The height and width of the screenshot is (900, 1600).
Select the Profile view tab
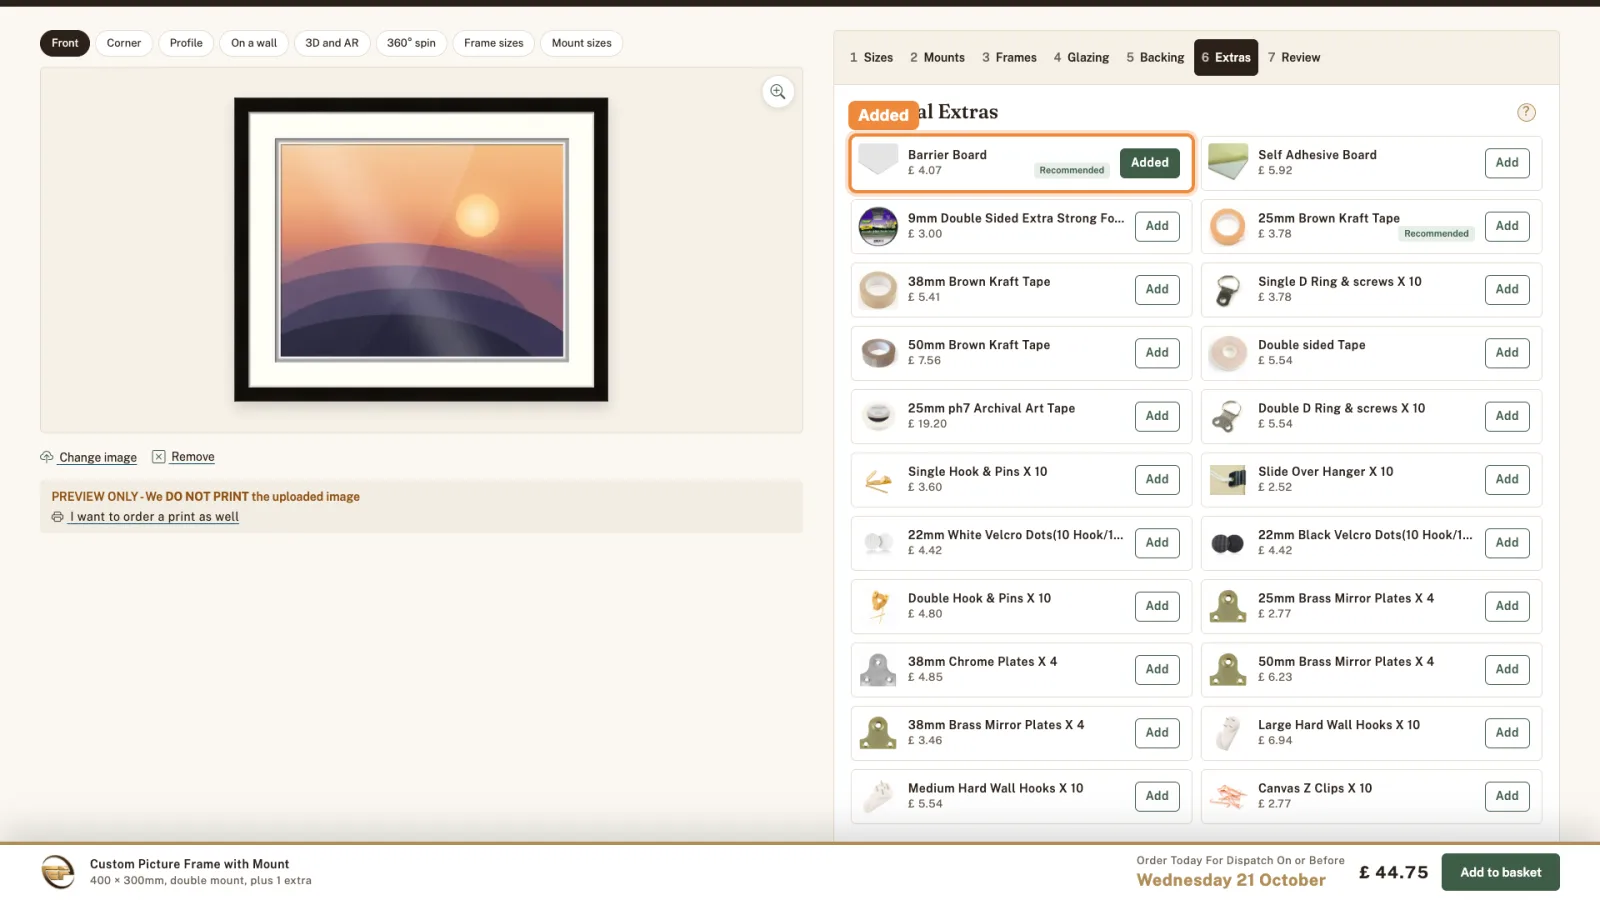[186, 43]
